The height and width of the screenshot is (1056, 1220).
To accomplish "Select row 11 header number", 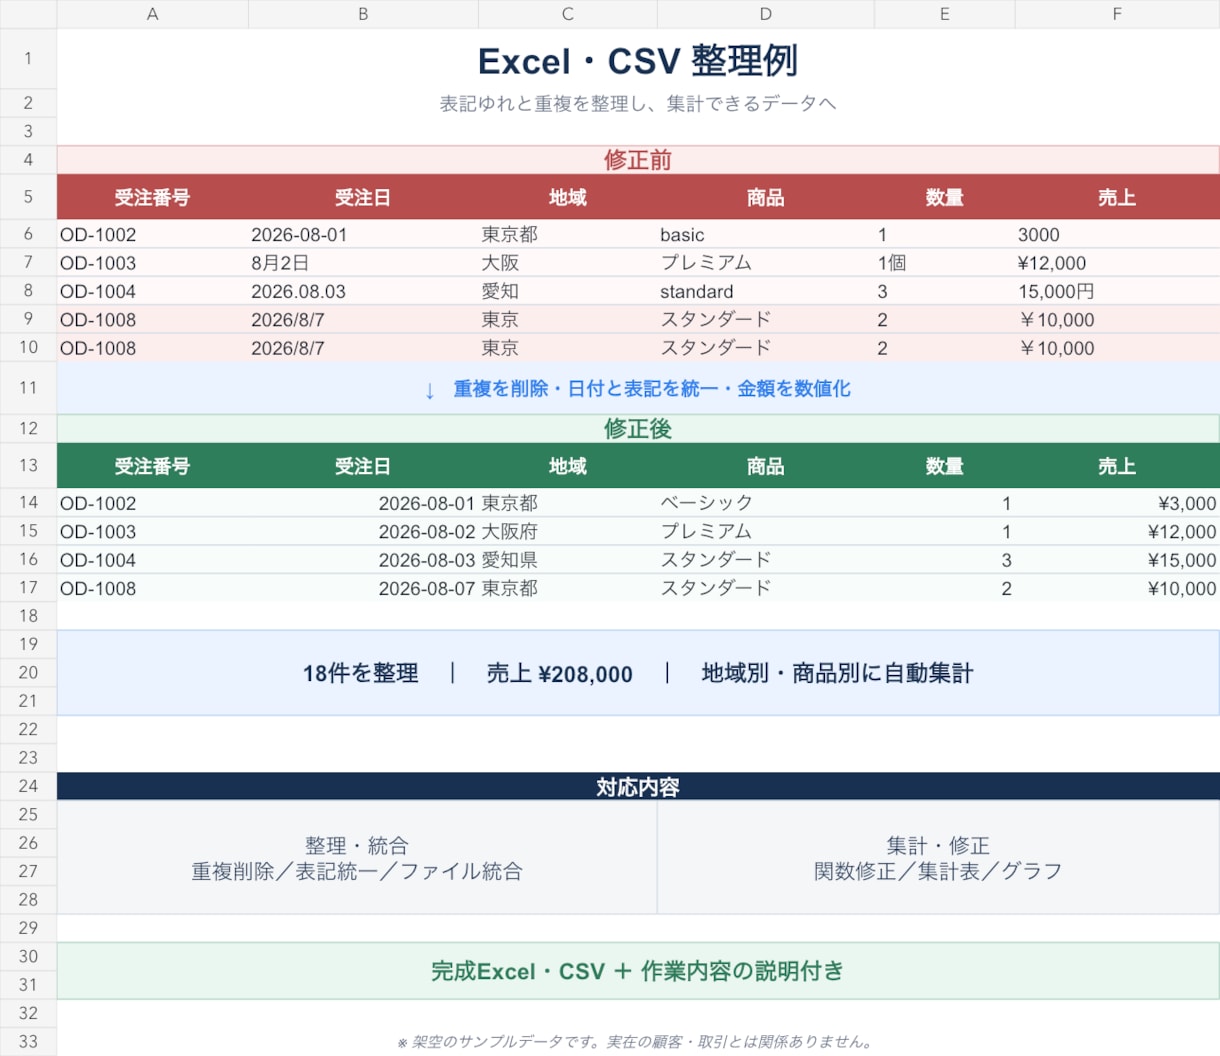I will pyautogui.click(x=28, y=388).
